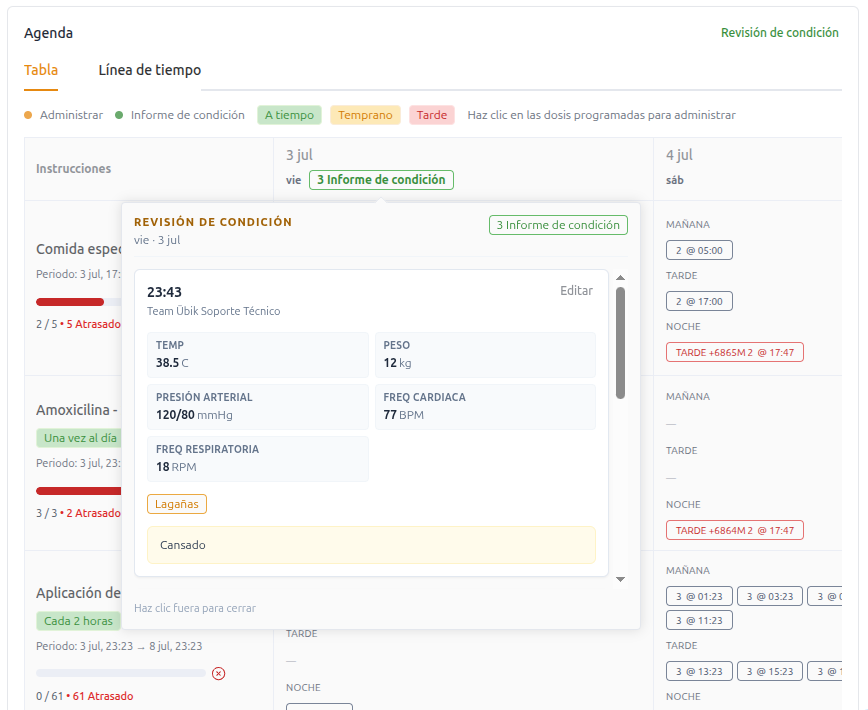
Task: Administer the 2 @ 05:00 dose
Action: 699,250
